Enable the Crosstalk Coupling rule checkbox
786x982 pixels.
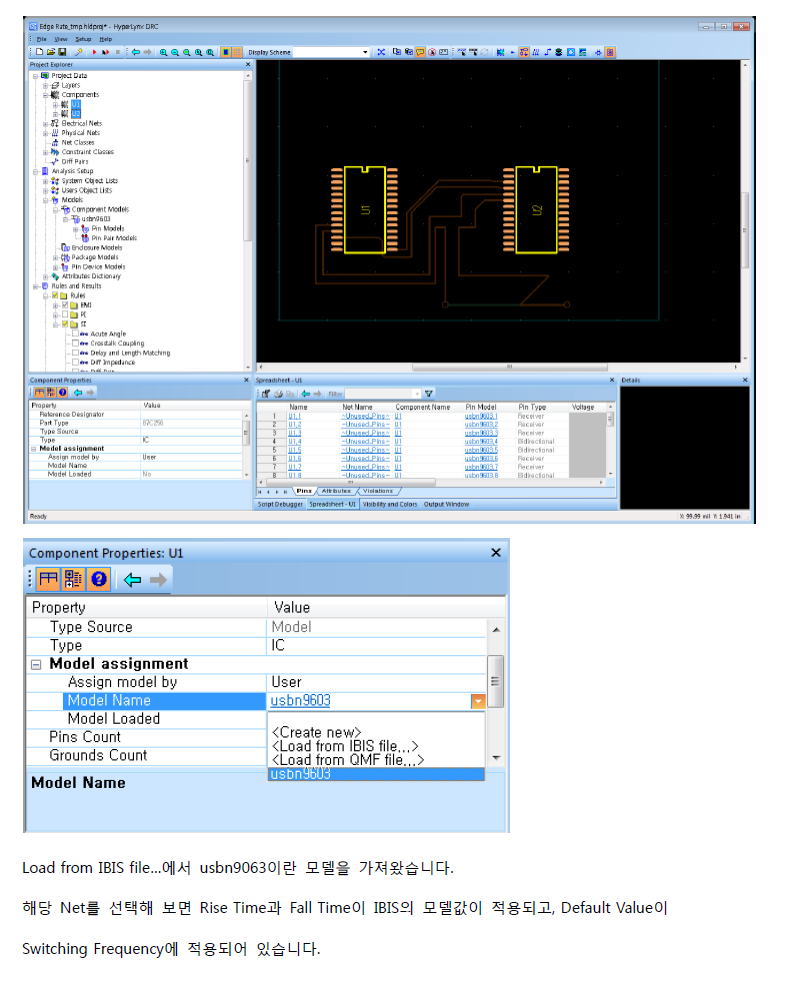coord(74,343)
